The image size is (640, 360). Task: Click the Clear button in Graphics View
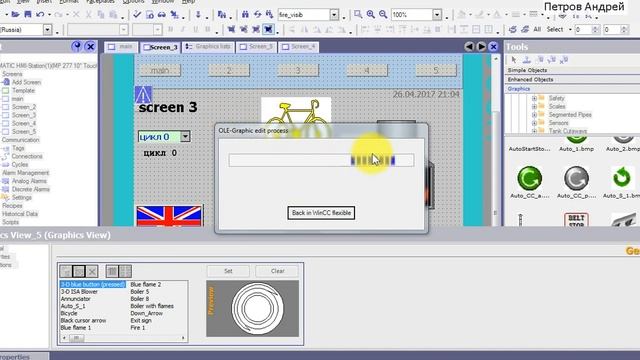(278, 271)
